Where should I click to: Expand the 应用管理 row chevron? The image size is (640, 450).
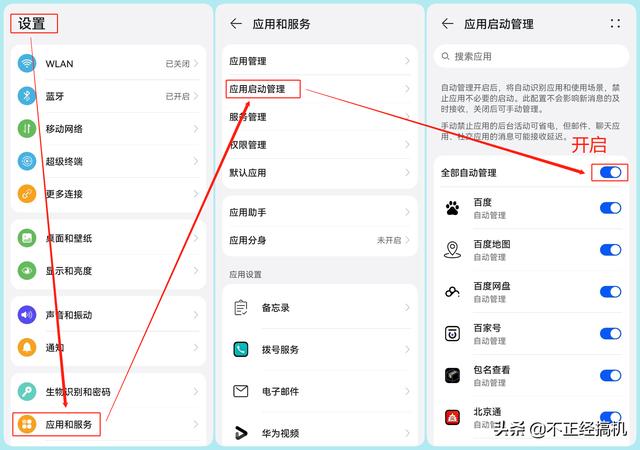tap(407, 61)
